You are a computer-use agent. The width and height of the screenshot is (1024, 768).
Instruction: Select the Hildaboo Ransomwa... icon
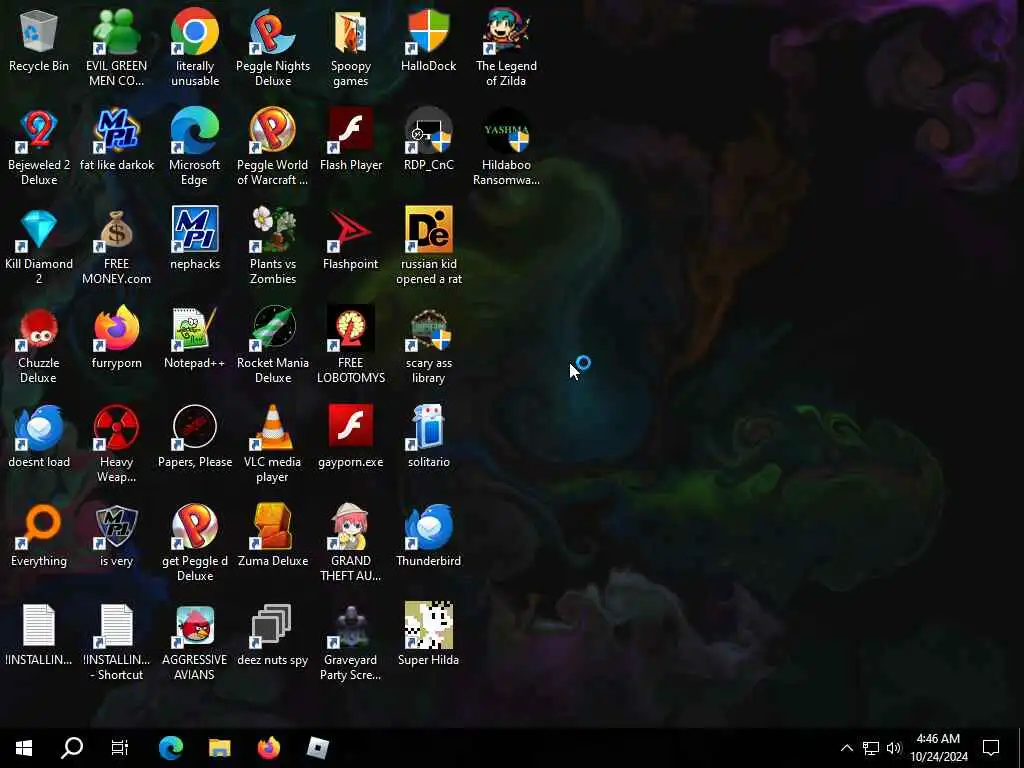tap(506, 147)
